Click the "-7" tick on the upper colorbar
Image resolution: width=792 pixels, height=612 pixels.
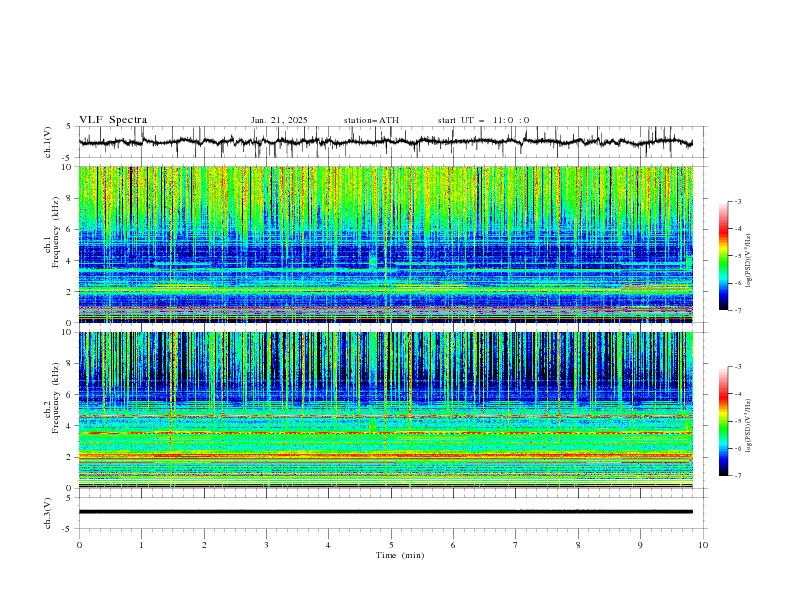[737, 311]
